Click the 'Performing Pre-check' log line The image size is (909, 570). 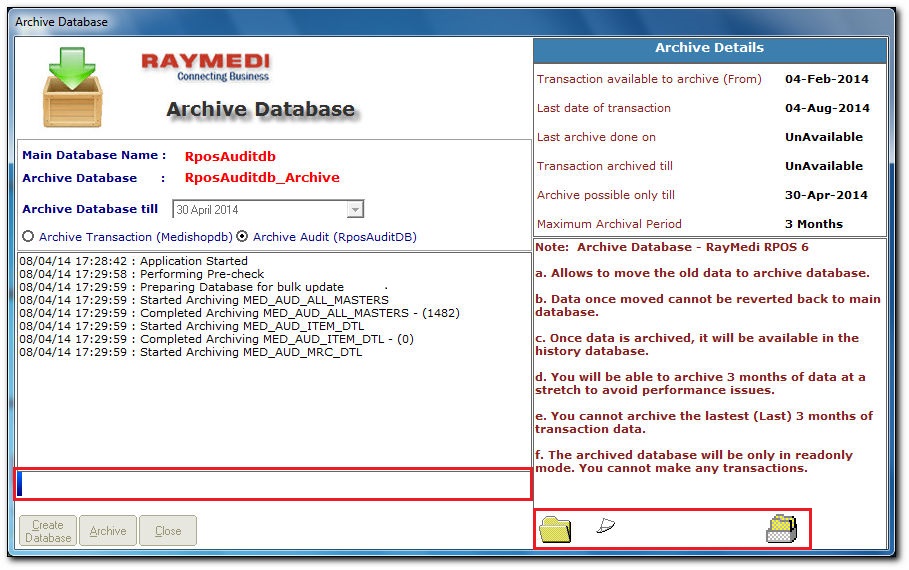[141, 274]
